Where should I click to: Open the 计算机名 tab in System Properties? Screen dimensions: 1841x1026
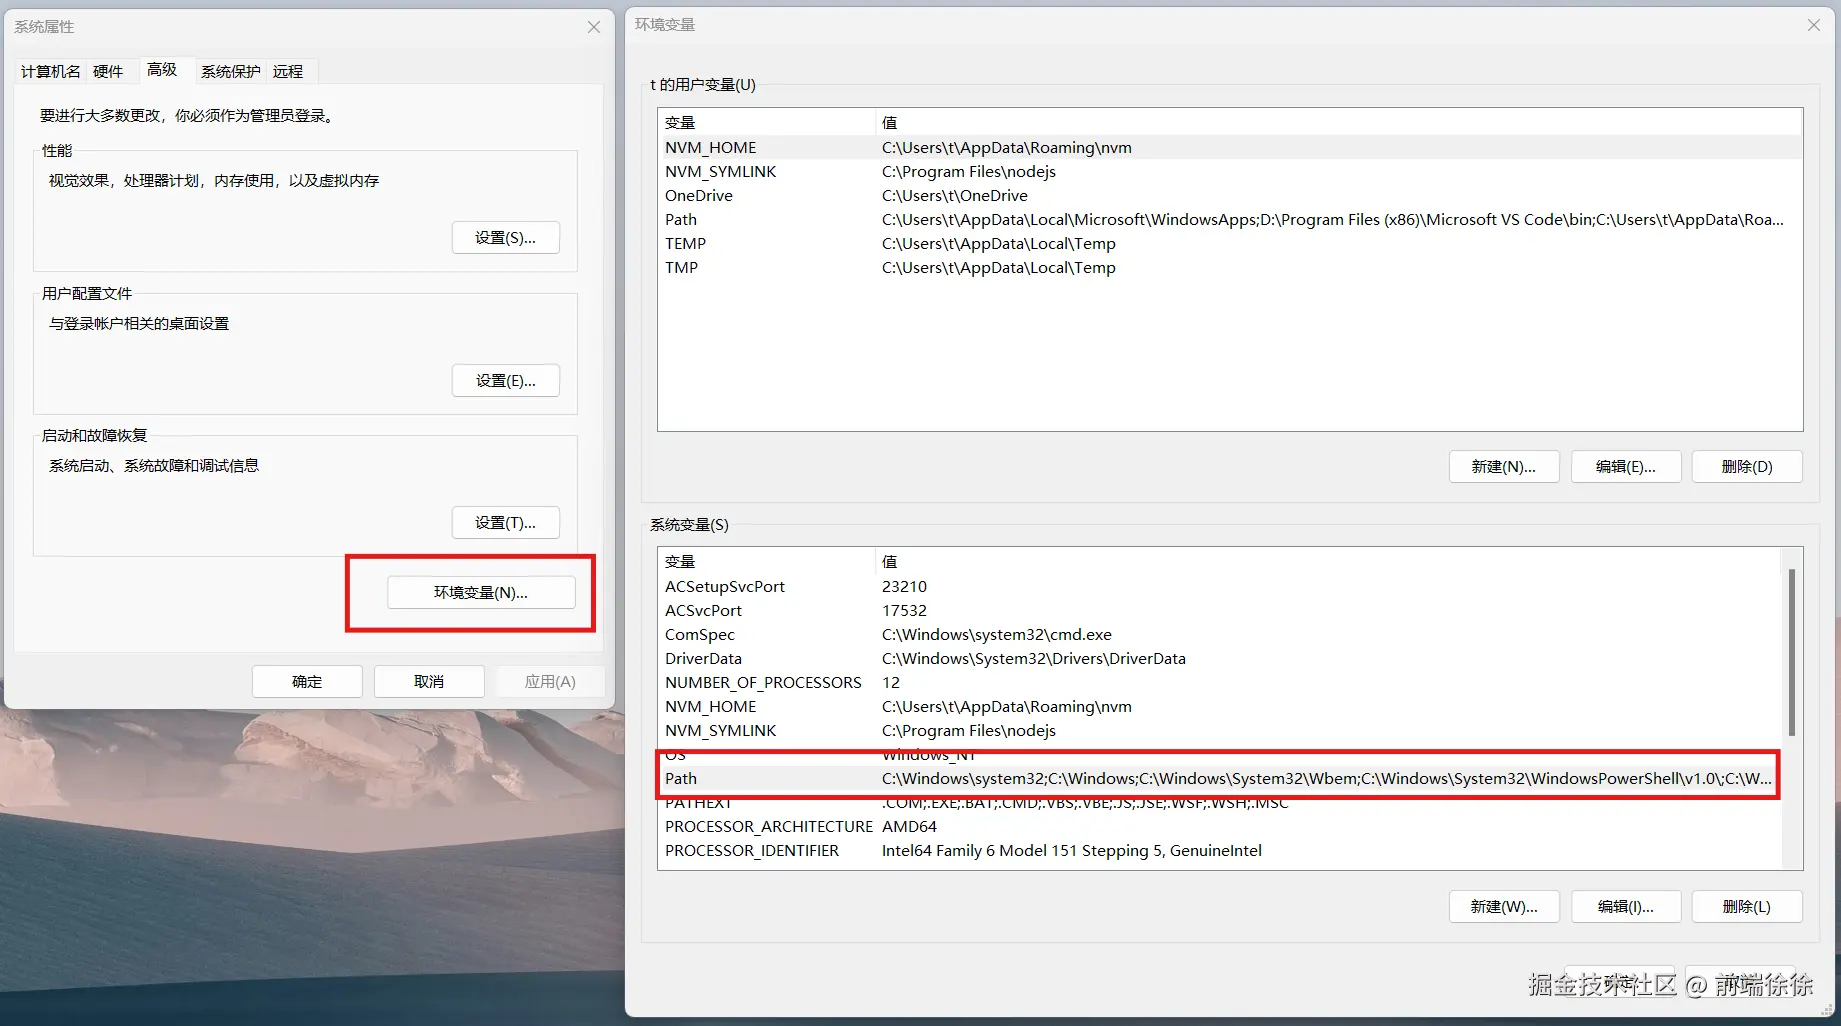(x=50, y=71)
